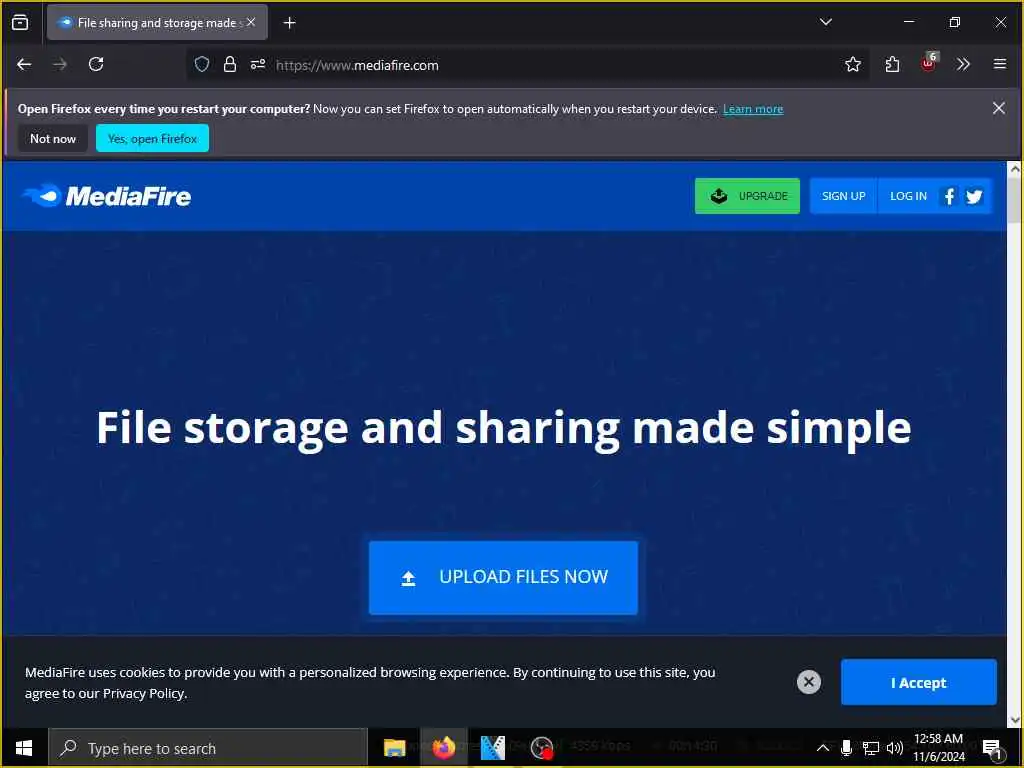Show more tools with the double chevron

(963, 64)
